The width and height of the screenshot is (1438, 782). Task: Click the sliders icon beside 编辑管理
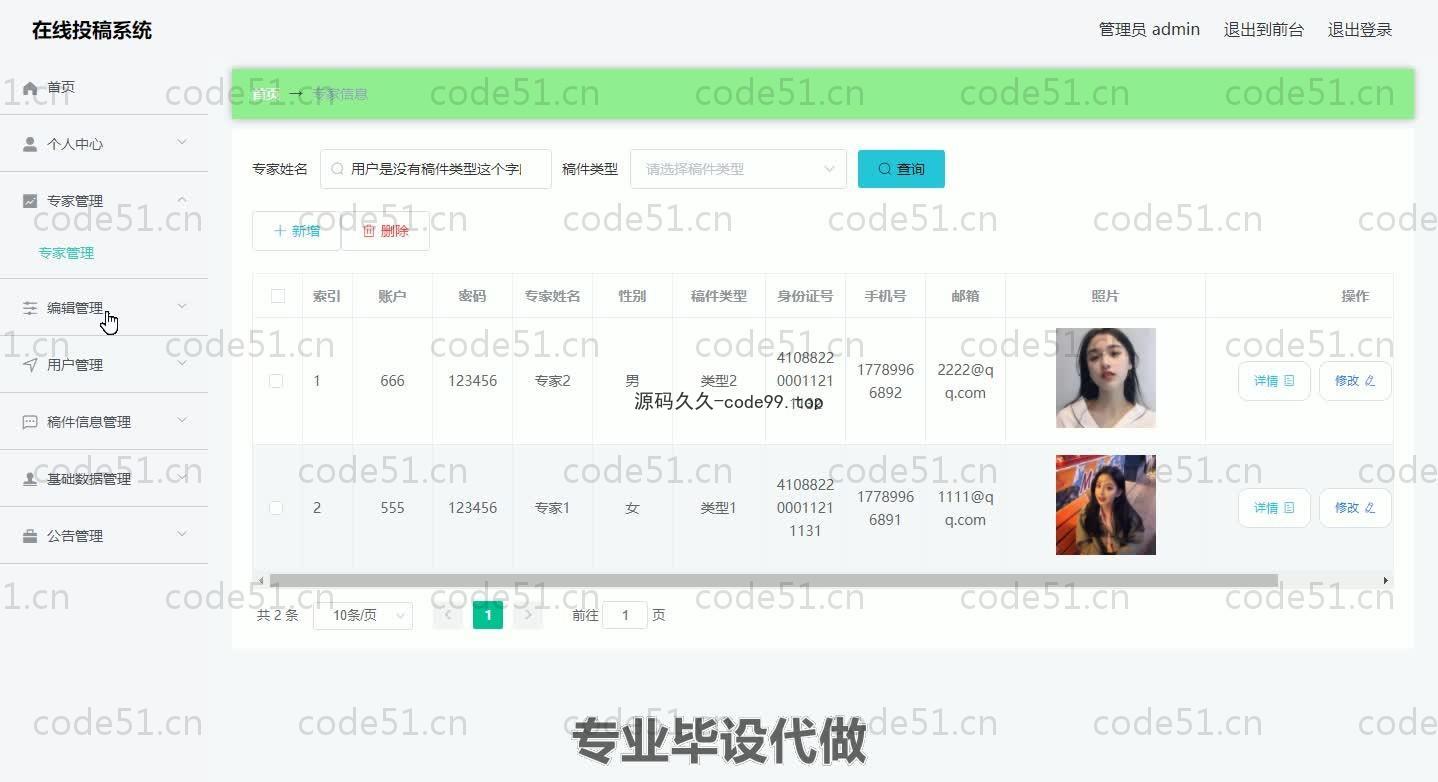30,308
